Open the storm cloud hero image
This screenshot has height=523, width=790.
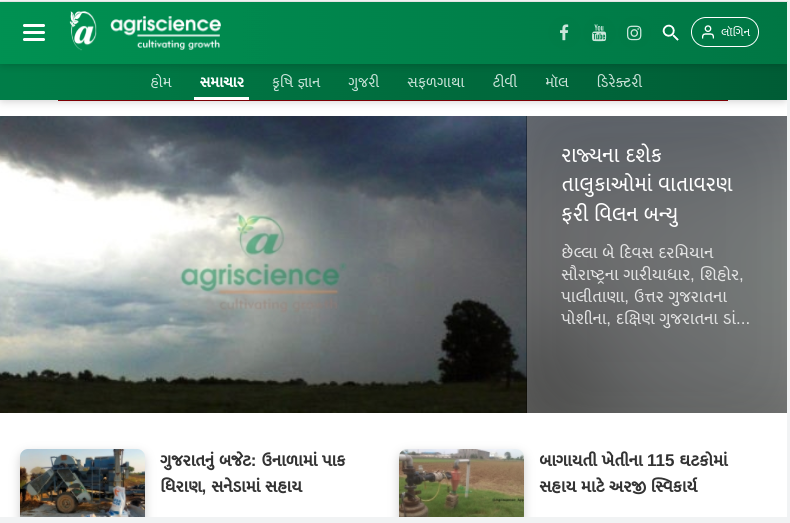263,265
